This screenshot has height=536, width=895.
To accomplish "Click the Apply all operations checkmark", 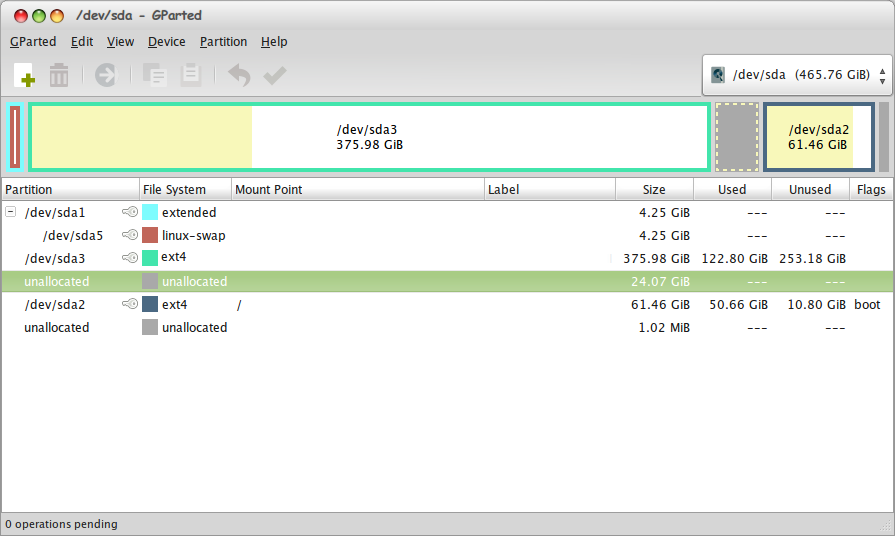I will click(x=274, y=75).
